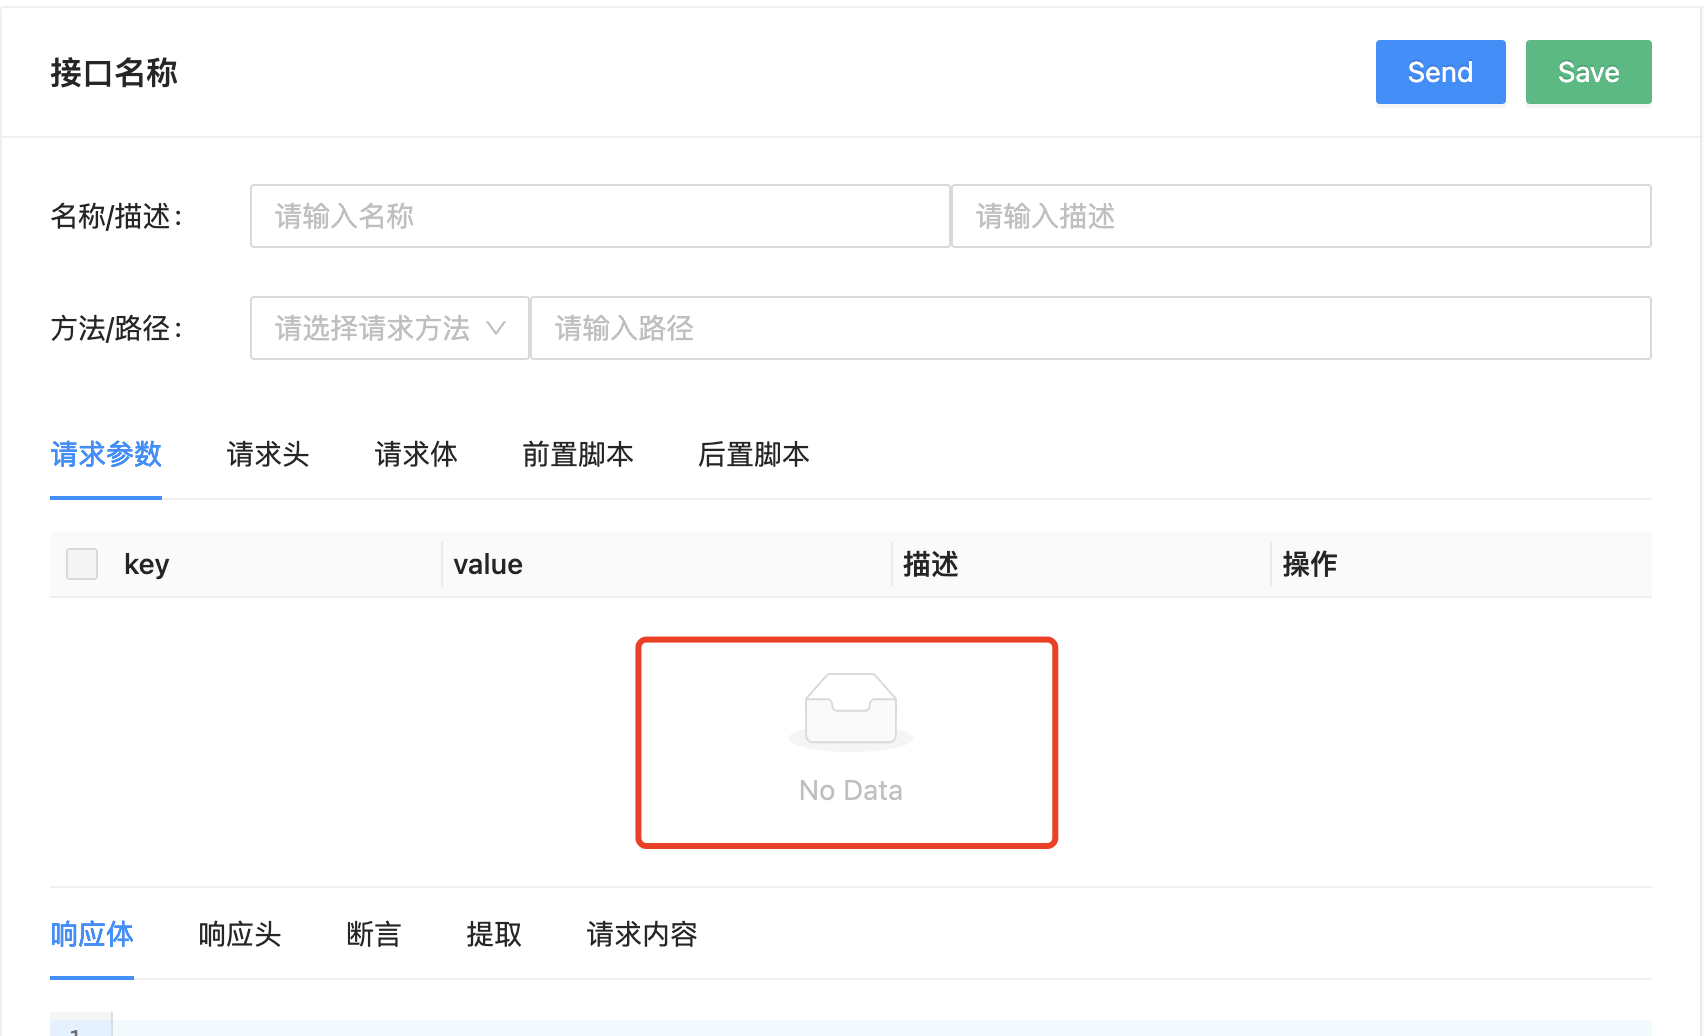This screenshot has width=1704, height=1036.
Task: Show the 请求内容 tab
Action: pos(642,935)
